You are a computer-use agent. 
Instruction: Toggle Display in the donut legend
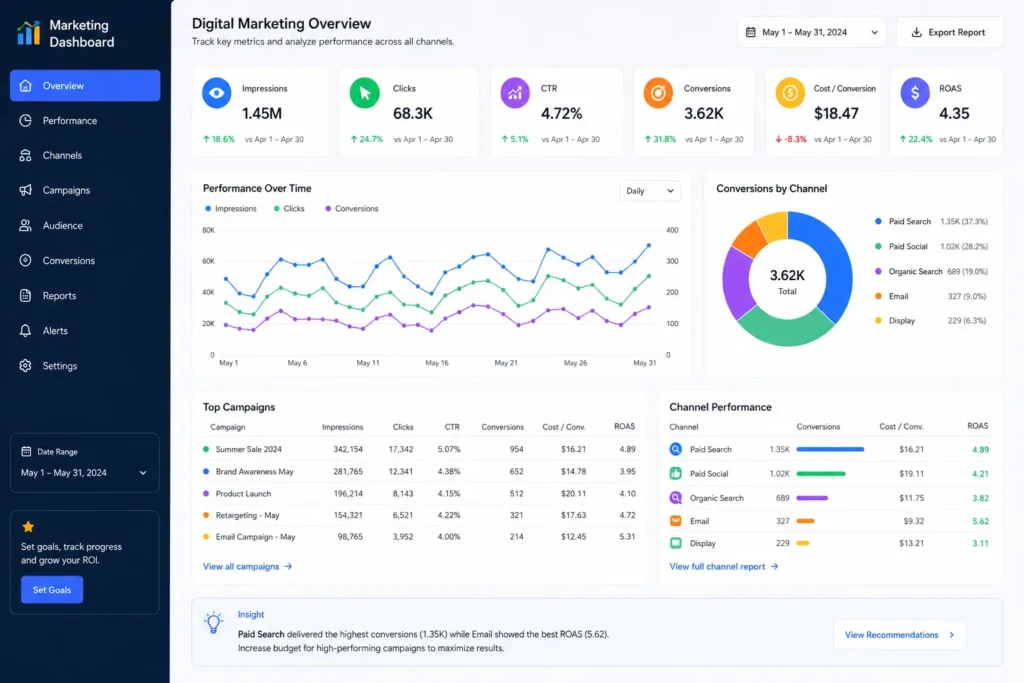click(x=895, y=321)
